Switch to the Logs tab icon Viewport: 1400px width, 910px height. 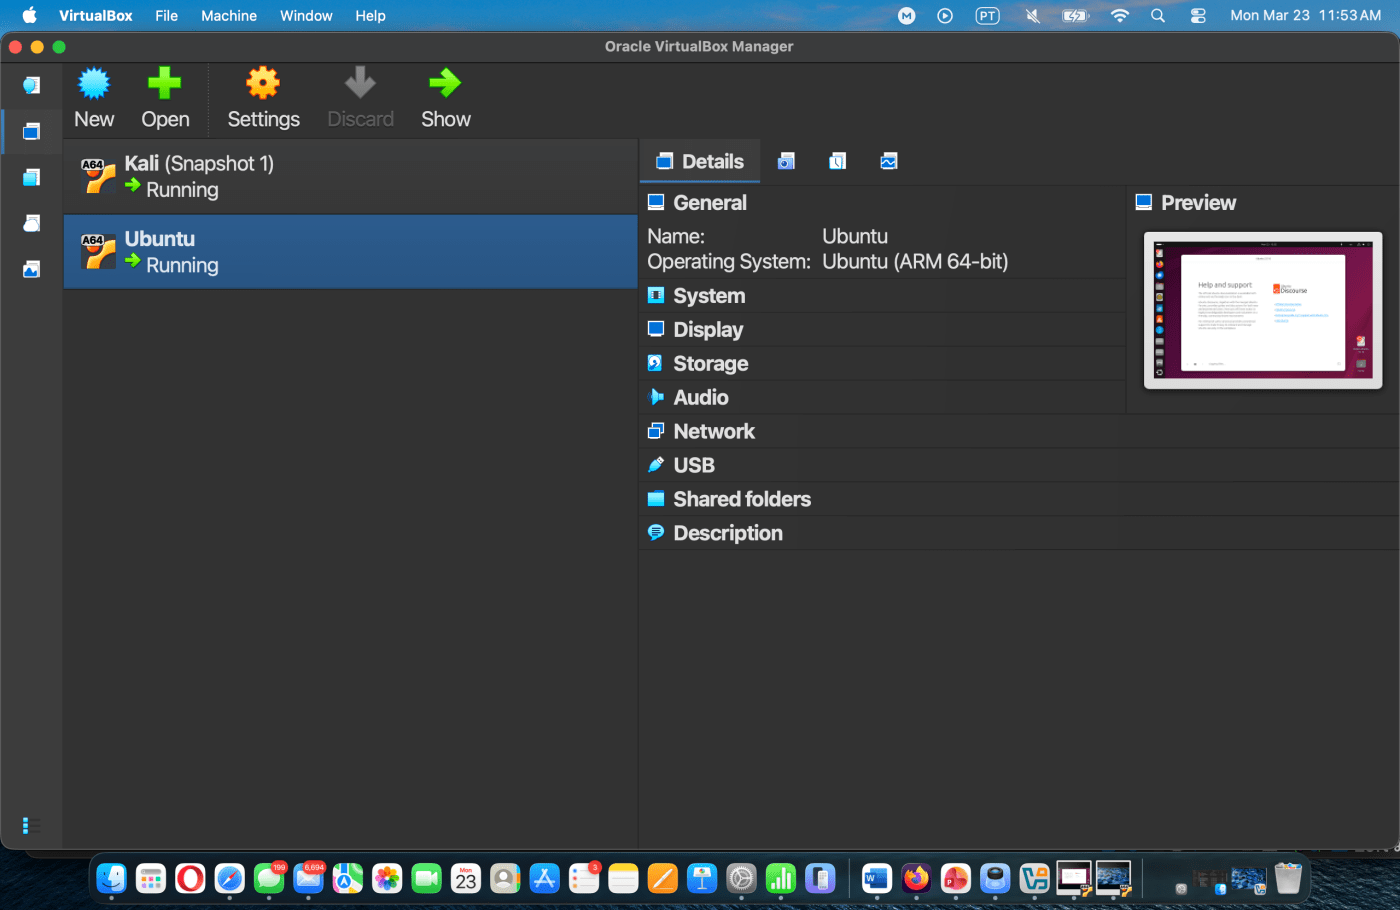click(837, 161)
